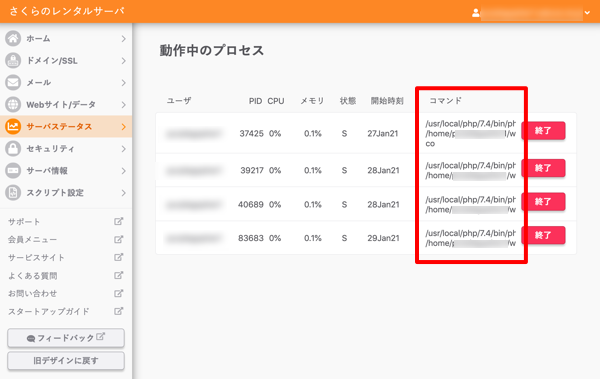Click the 27Jan21 start time cell
Viewport: 600px width, 379px height.
tap(383, 134)
